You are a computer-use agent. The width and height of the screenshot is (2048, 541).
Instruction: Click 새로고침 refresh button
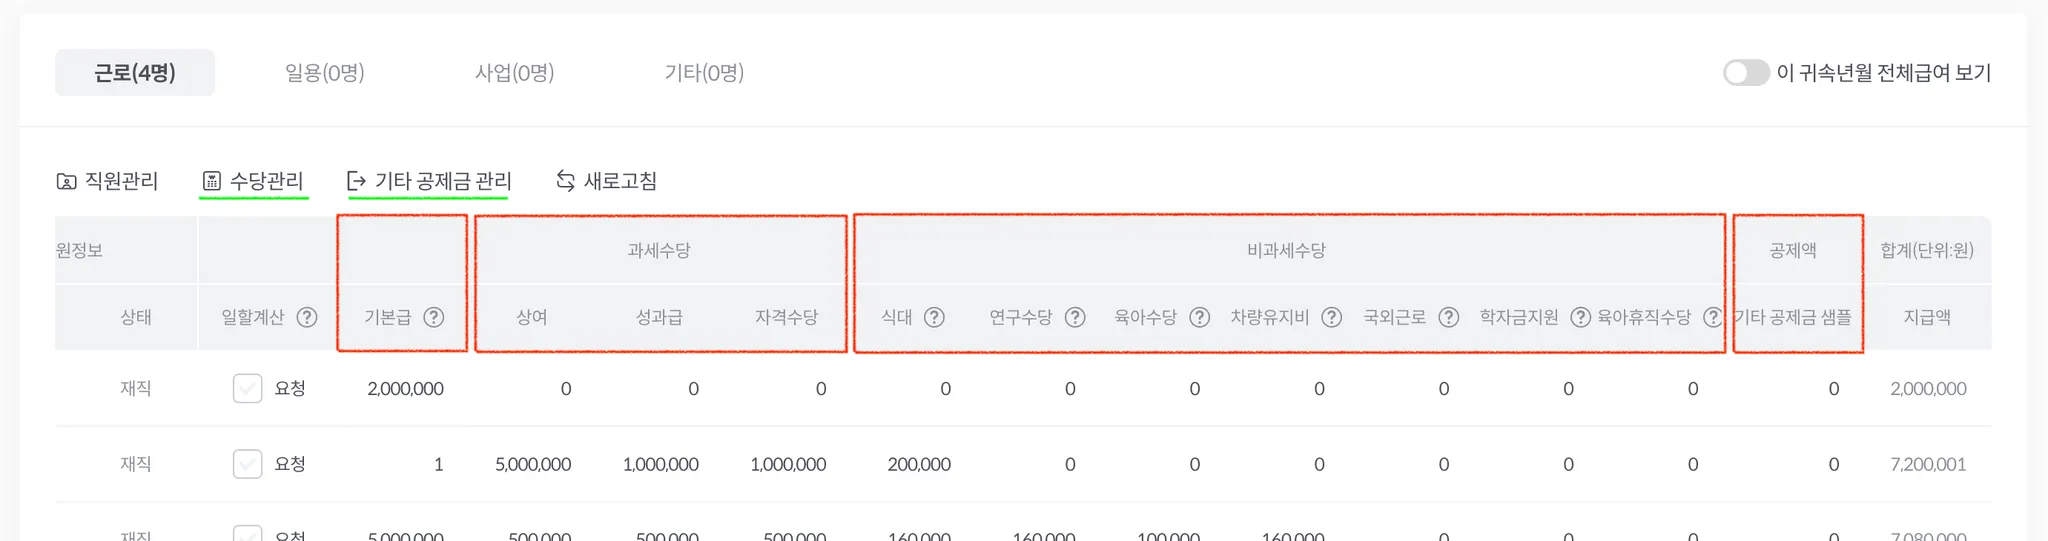(607, 181)
